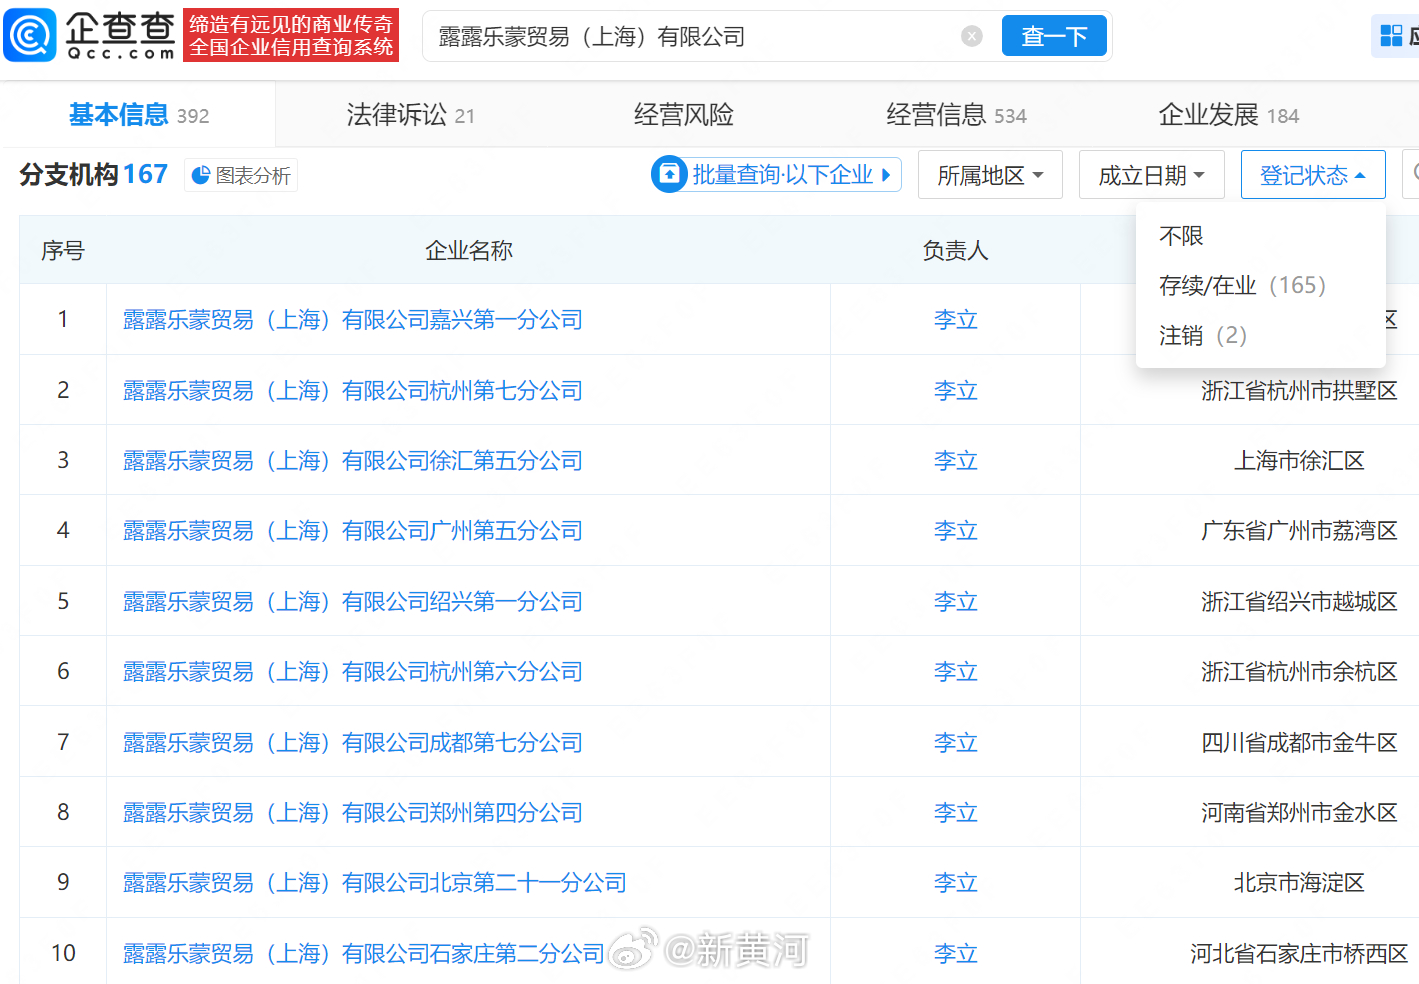This screenshot has height=984, width=1419.
Task: Click 李立 in the 杭州第七分公司 row
Action: [x=955, y=391]
